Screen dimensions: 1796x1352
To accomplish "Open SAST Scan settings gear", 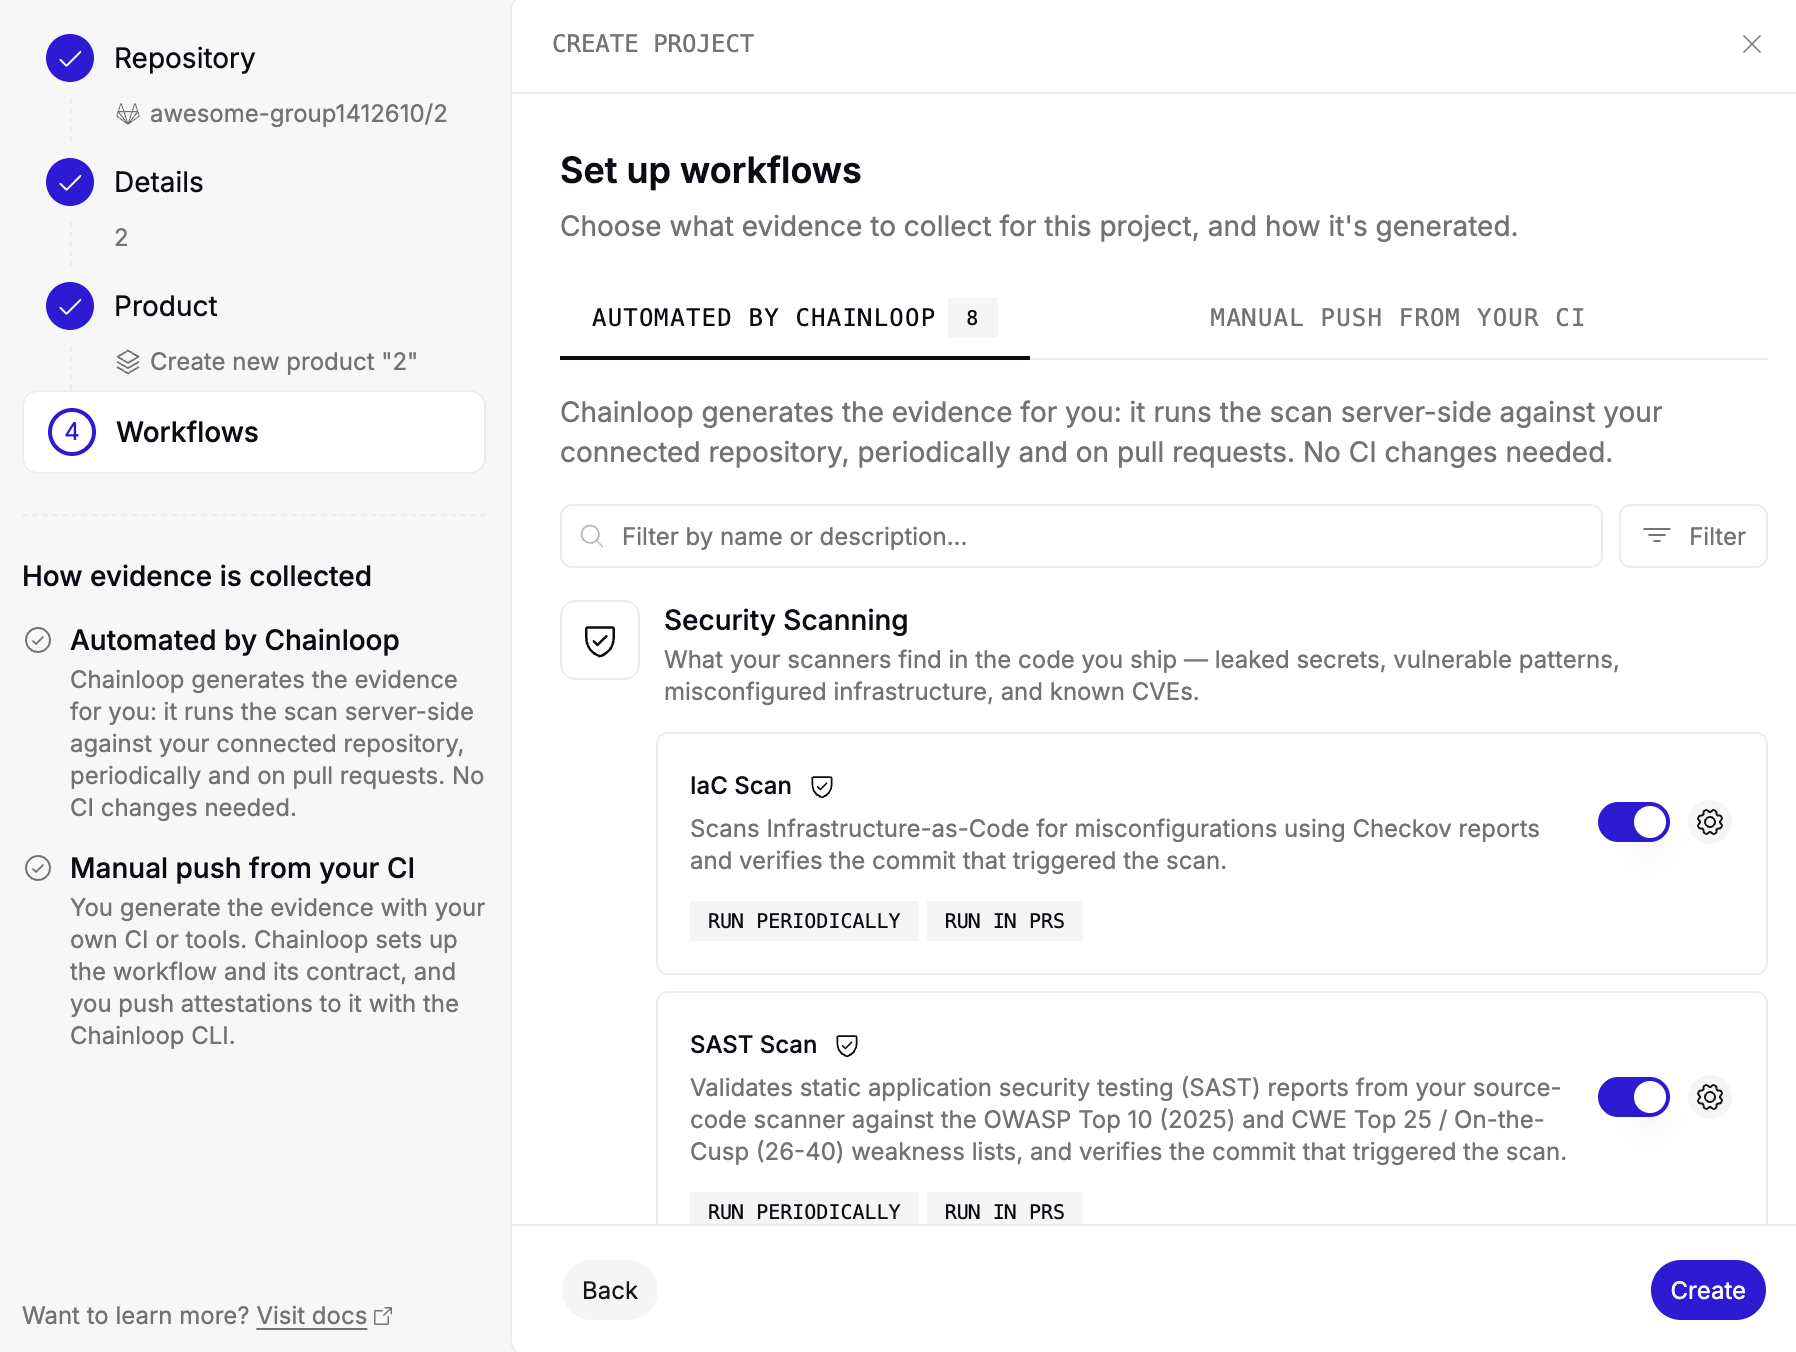I will pos(1710,1097).
